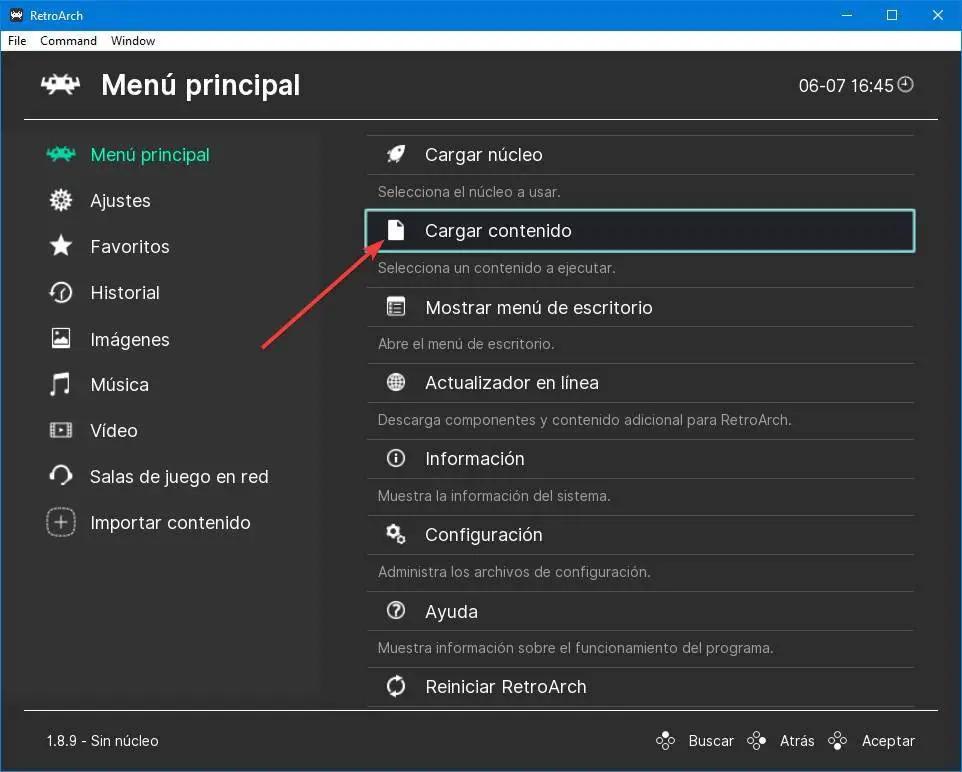Click the 'Menú principal' header title
962x772 pixels.
201,85
